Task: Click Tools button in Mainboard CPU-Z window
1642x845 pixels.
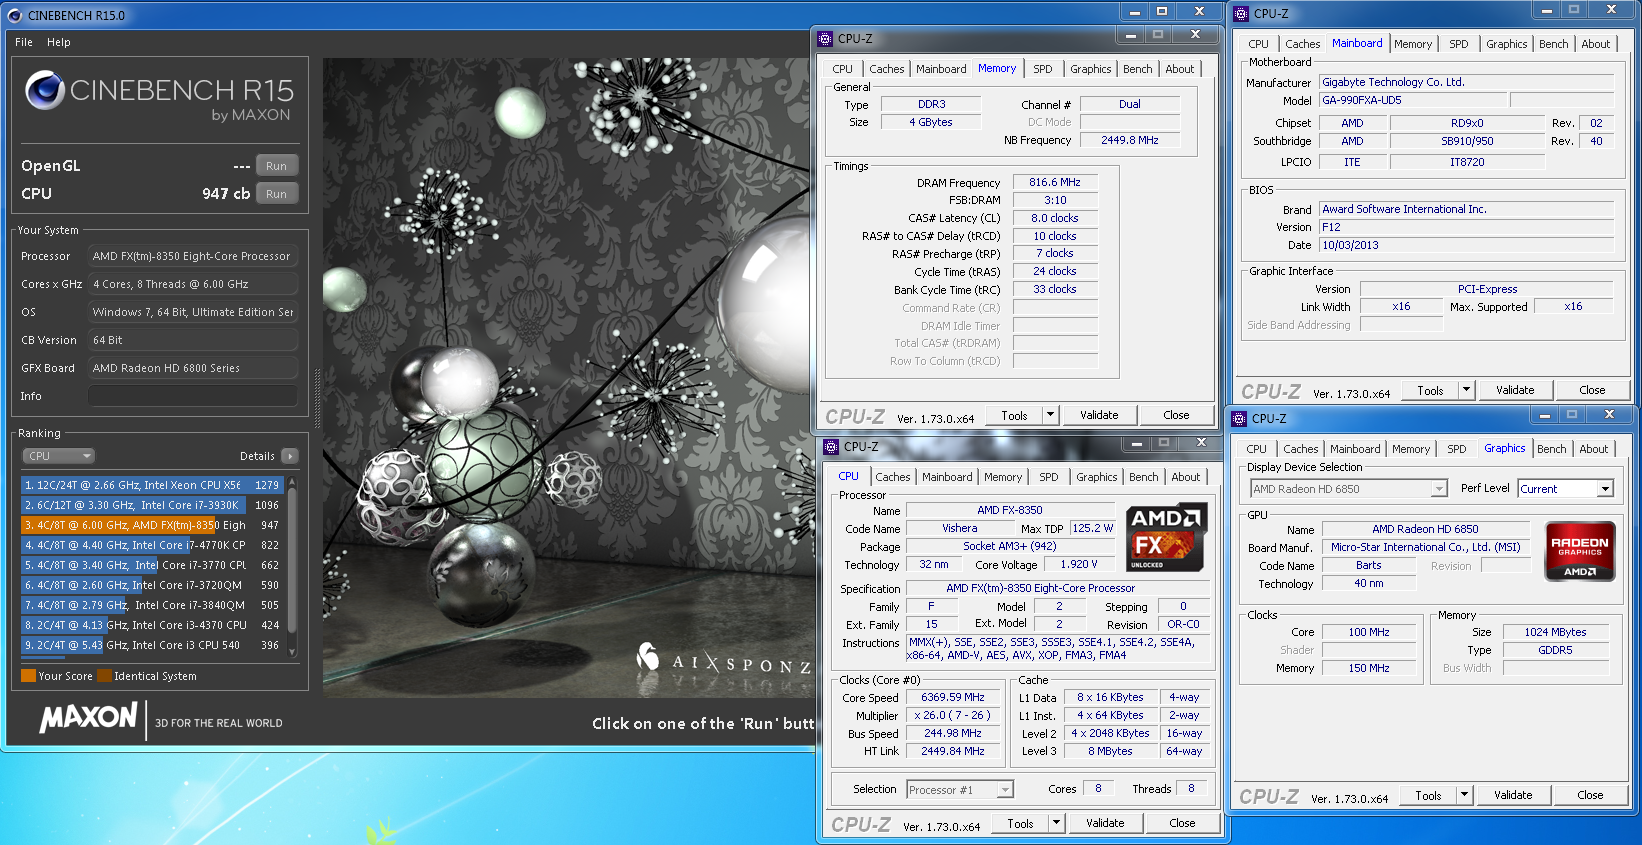Action: [x=1430, y=390]
